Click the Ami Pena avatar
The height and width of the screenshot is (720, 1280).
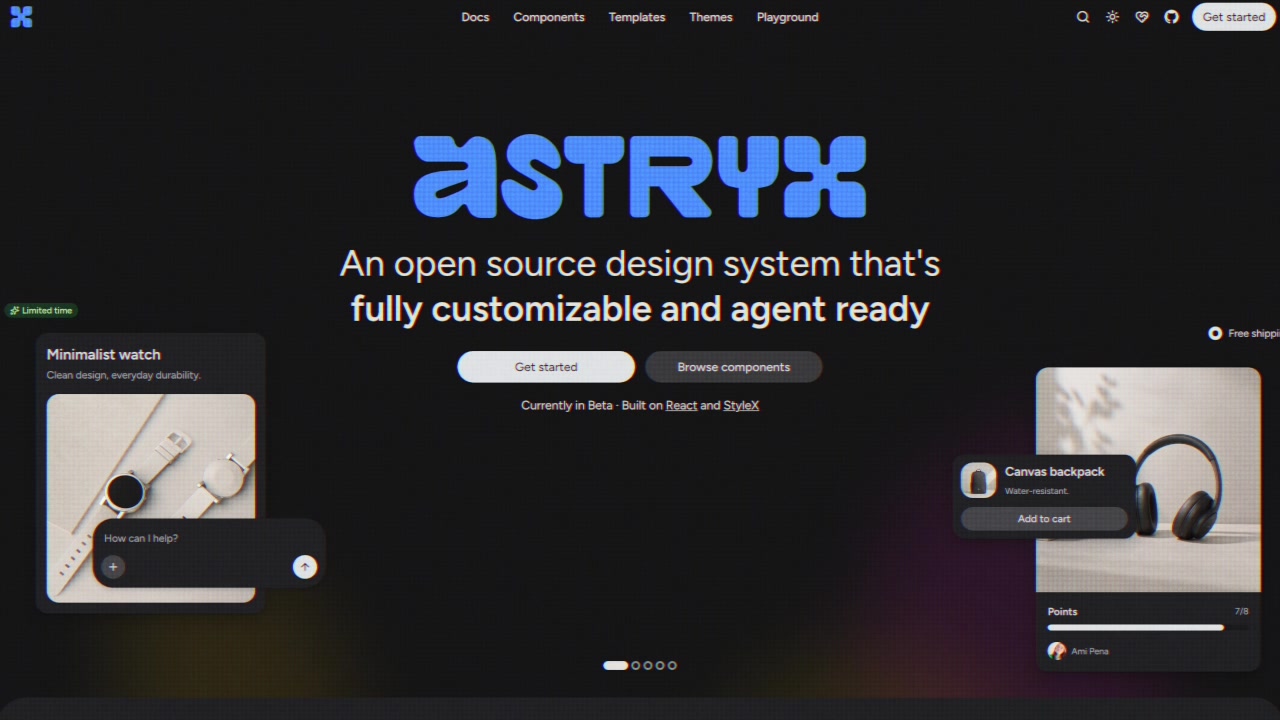1057,651
